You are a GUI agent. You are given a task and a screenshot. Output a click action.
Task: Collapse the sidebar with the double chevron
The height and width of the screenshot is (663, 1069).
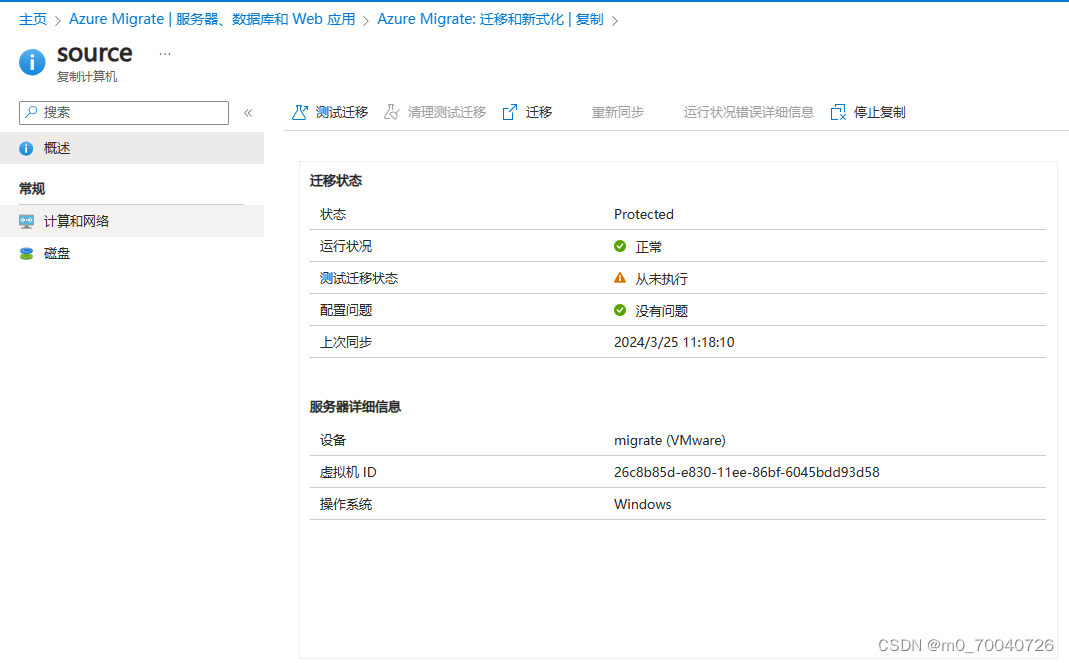pyautogui.click(x=248, y=113)
